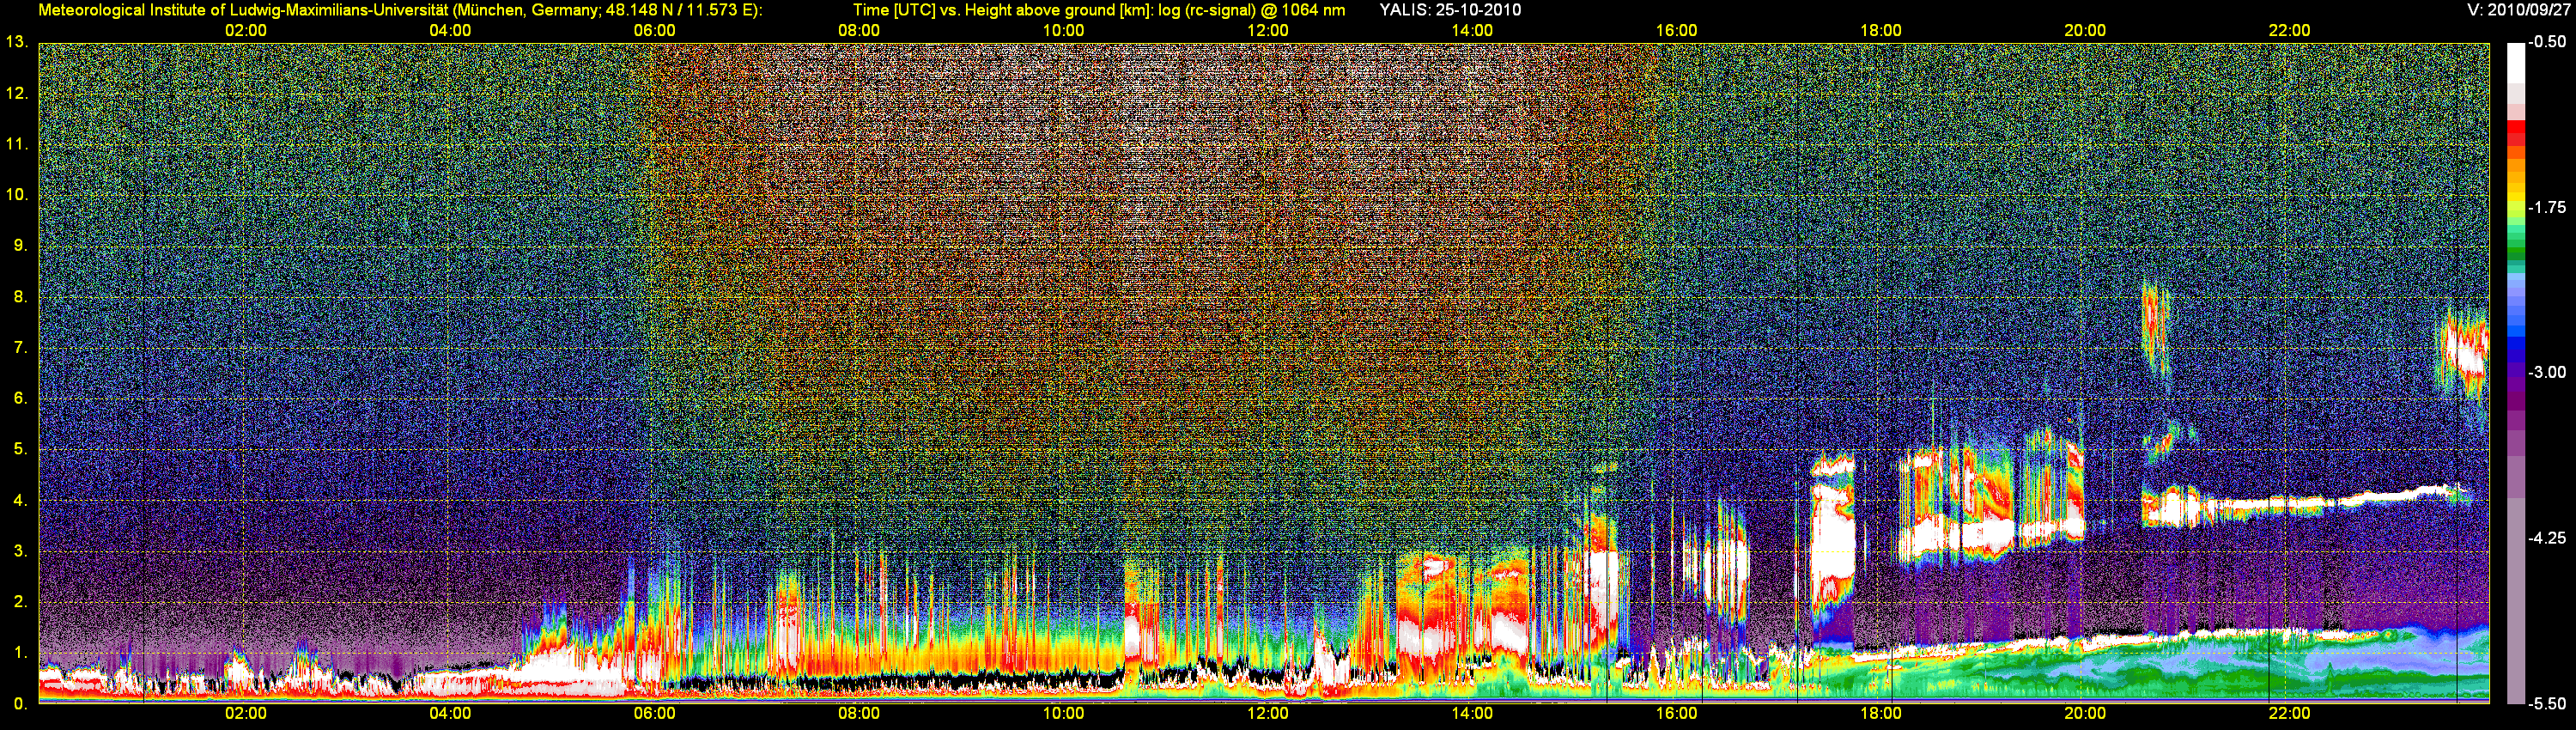
Task: Click the 22:00 label on the bottom time axis
Action: [2290, 714]
